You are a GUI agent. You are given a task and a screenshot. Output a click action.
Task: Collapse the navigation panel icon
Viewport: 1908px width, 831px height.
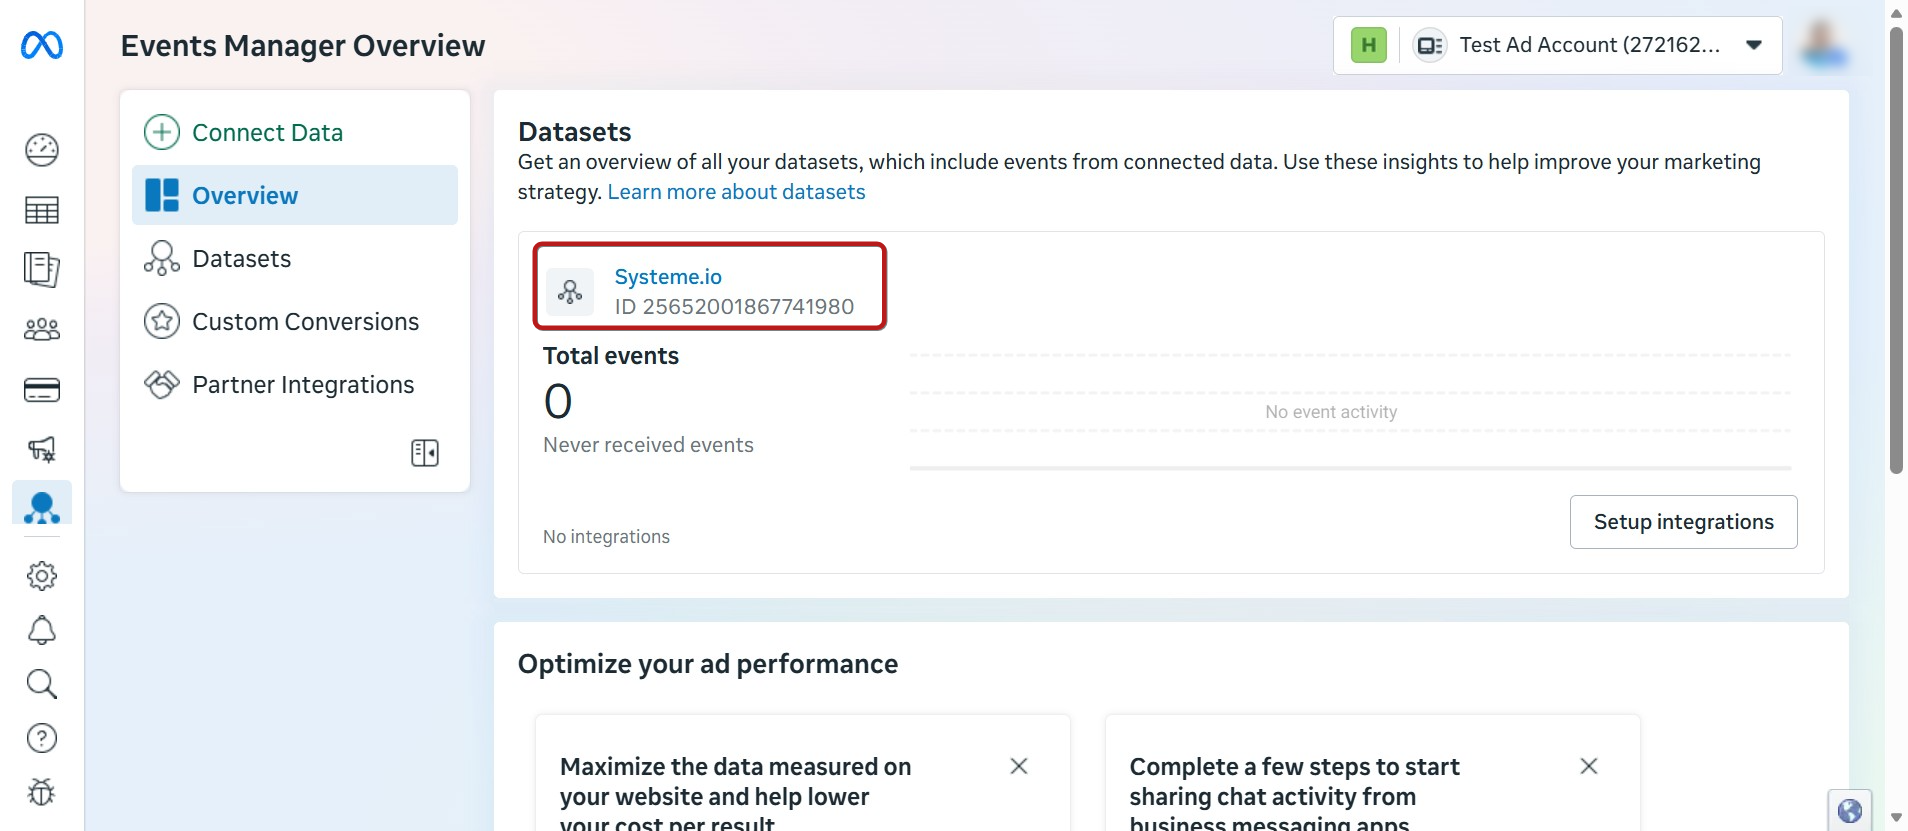pyautogui.click(x=425, y=453)
